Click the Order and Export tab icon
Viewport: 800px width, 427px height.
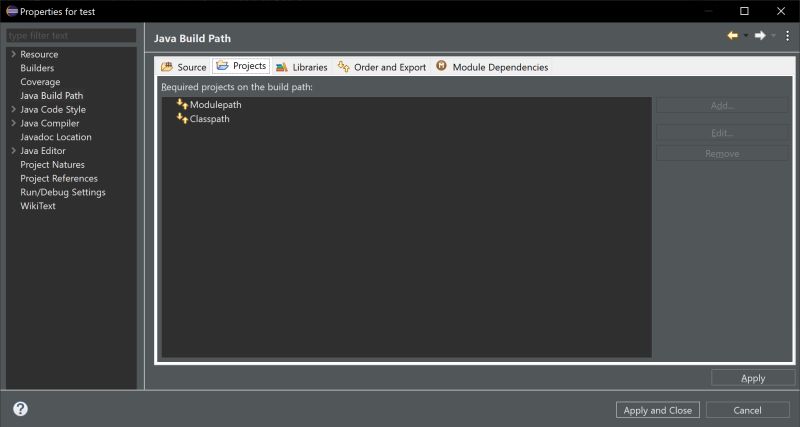pyautogui.click(x=343, y=66)
